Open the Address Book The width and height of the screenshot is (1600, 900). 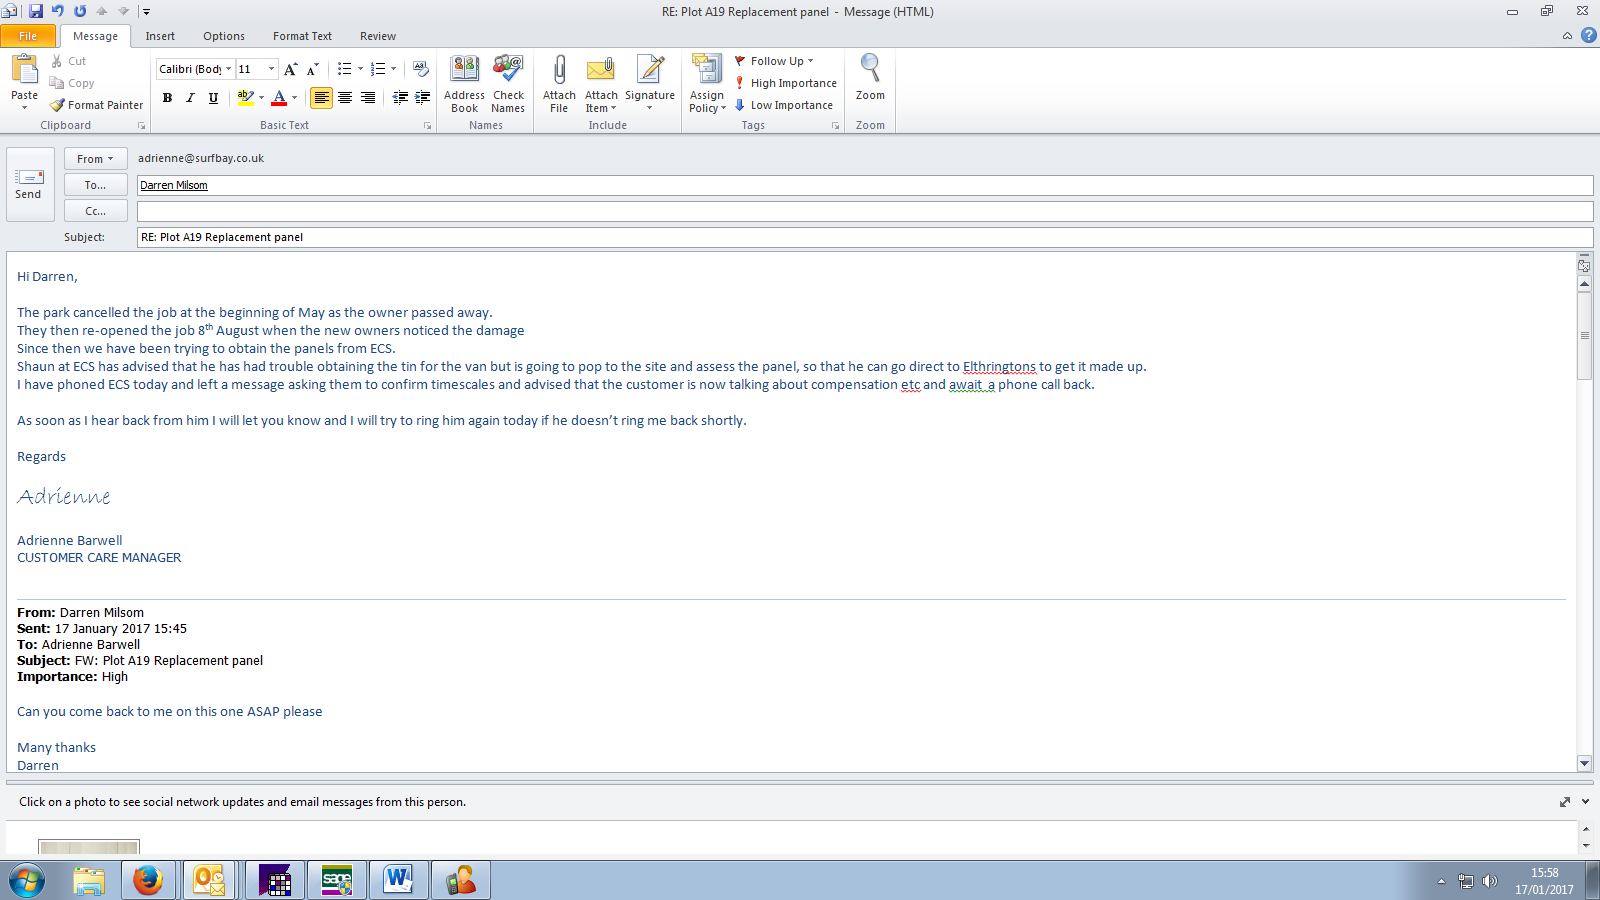(x=464, y=70)
